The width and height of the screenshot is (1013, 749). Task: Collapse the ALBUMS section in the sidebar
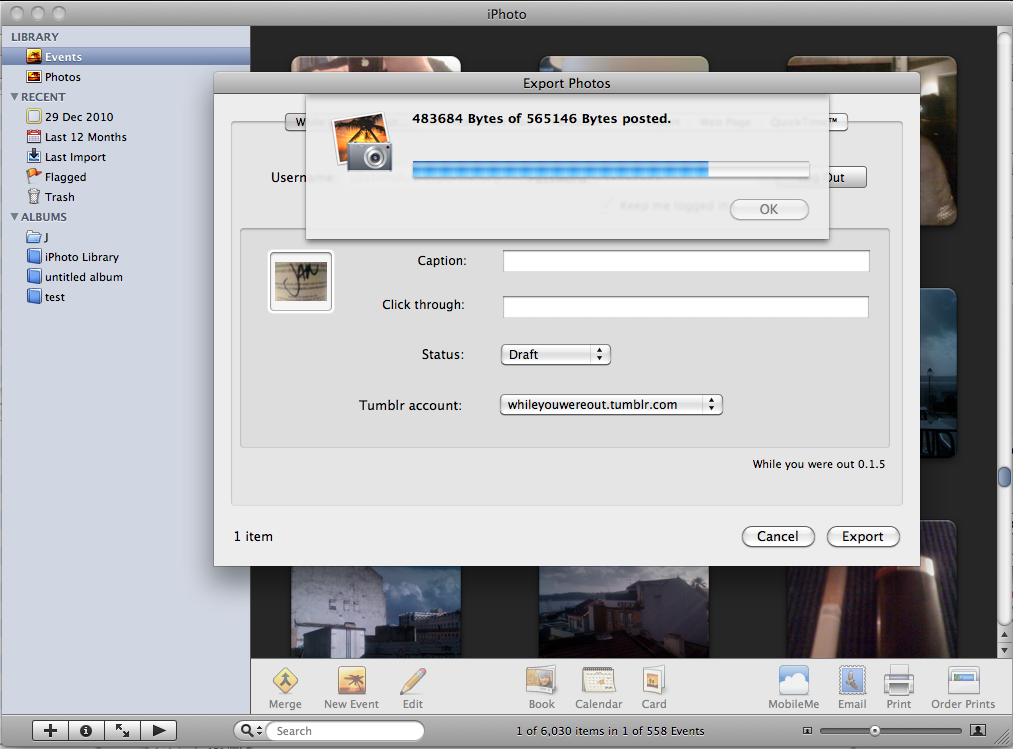(13, 216)
